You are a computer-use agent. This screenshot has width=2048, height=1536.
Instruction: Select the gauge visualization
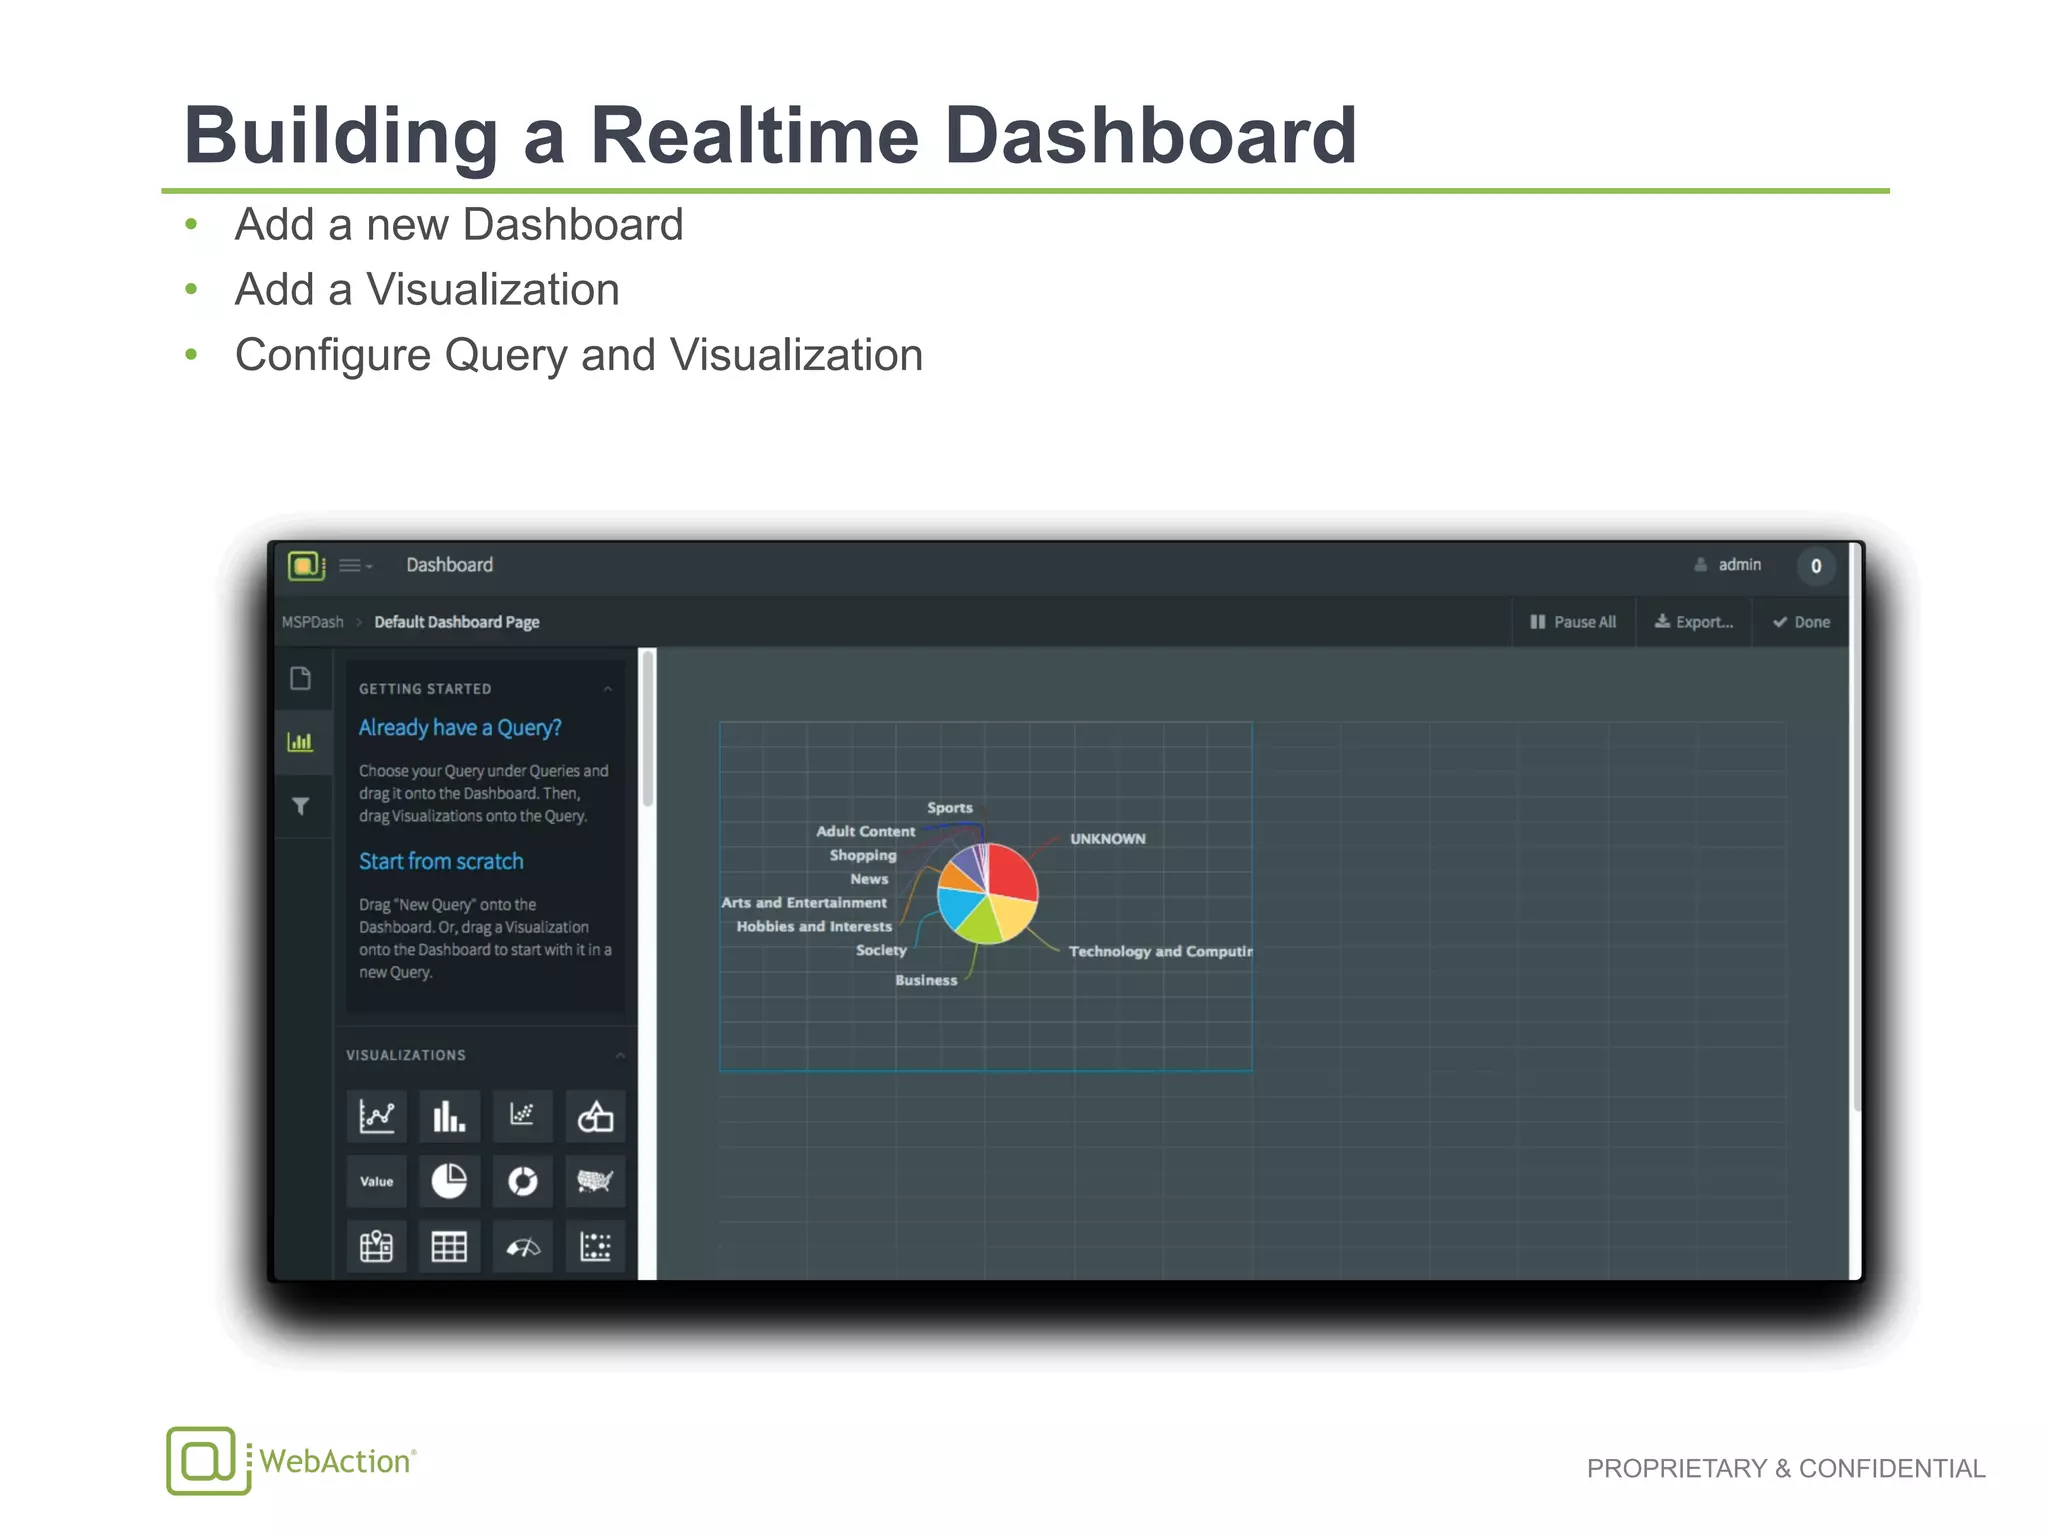click(522, 1246)
